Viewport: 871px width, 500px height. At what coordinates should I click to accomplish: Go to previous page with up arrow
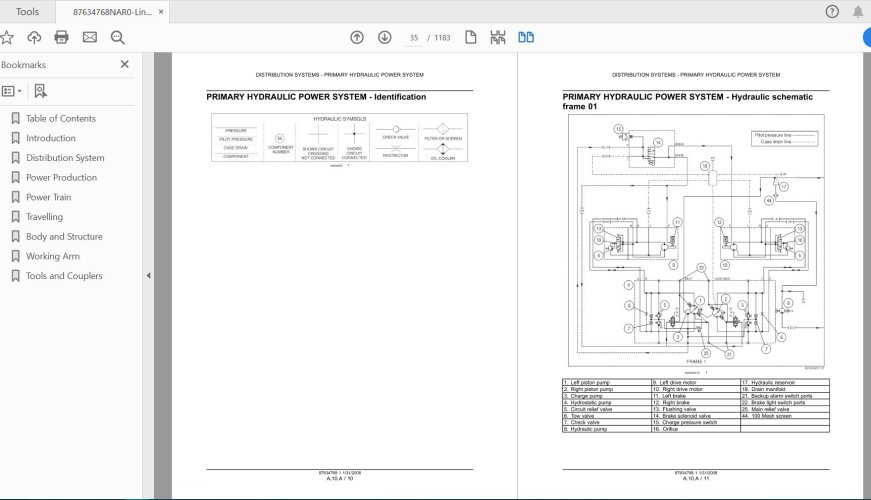357,38
